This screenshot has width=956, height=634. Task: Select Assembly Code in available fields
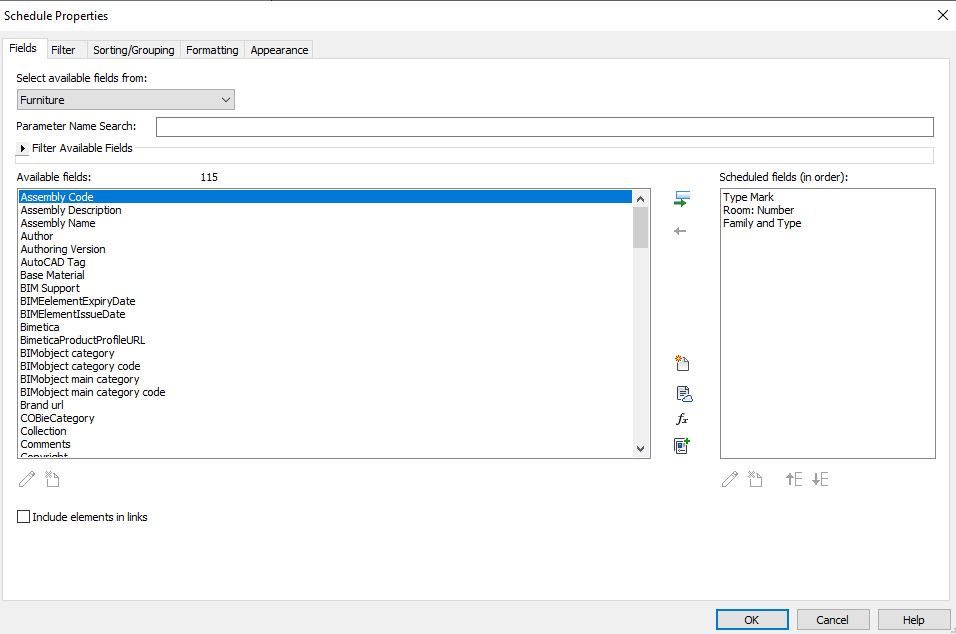click(x=326, y=197)
